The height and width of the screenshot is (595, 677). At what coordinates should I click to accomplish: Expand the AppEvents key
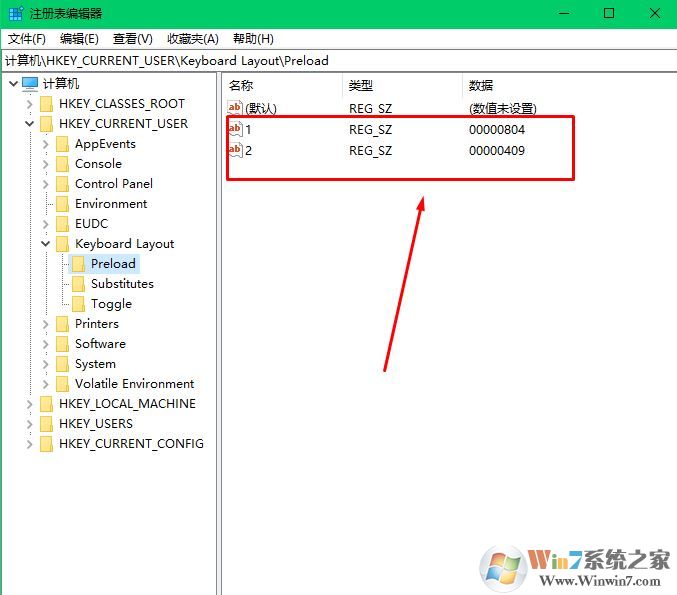pyautogui.click(x=46, y=144)
